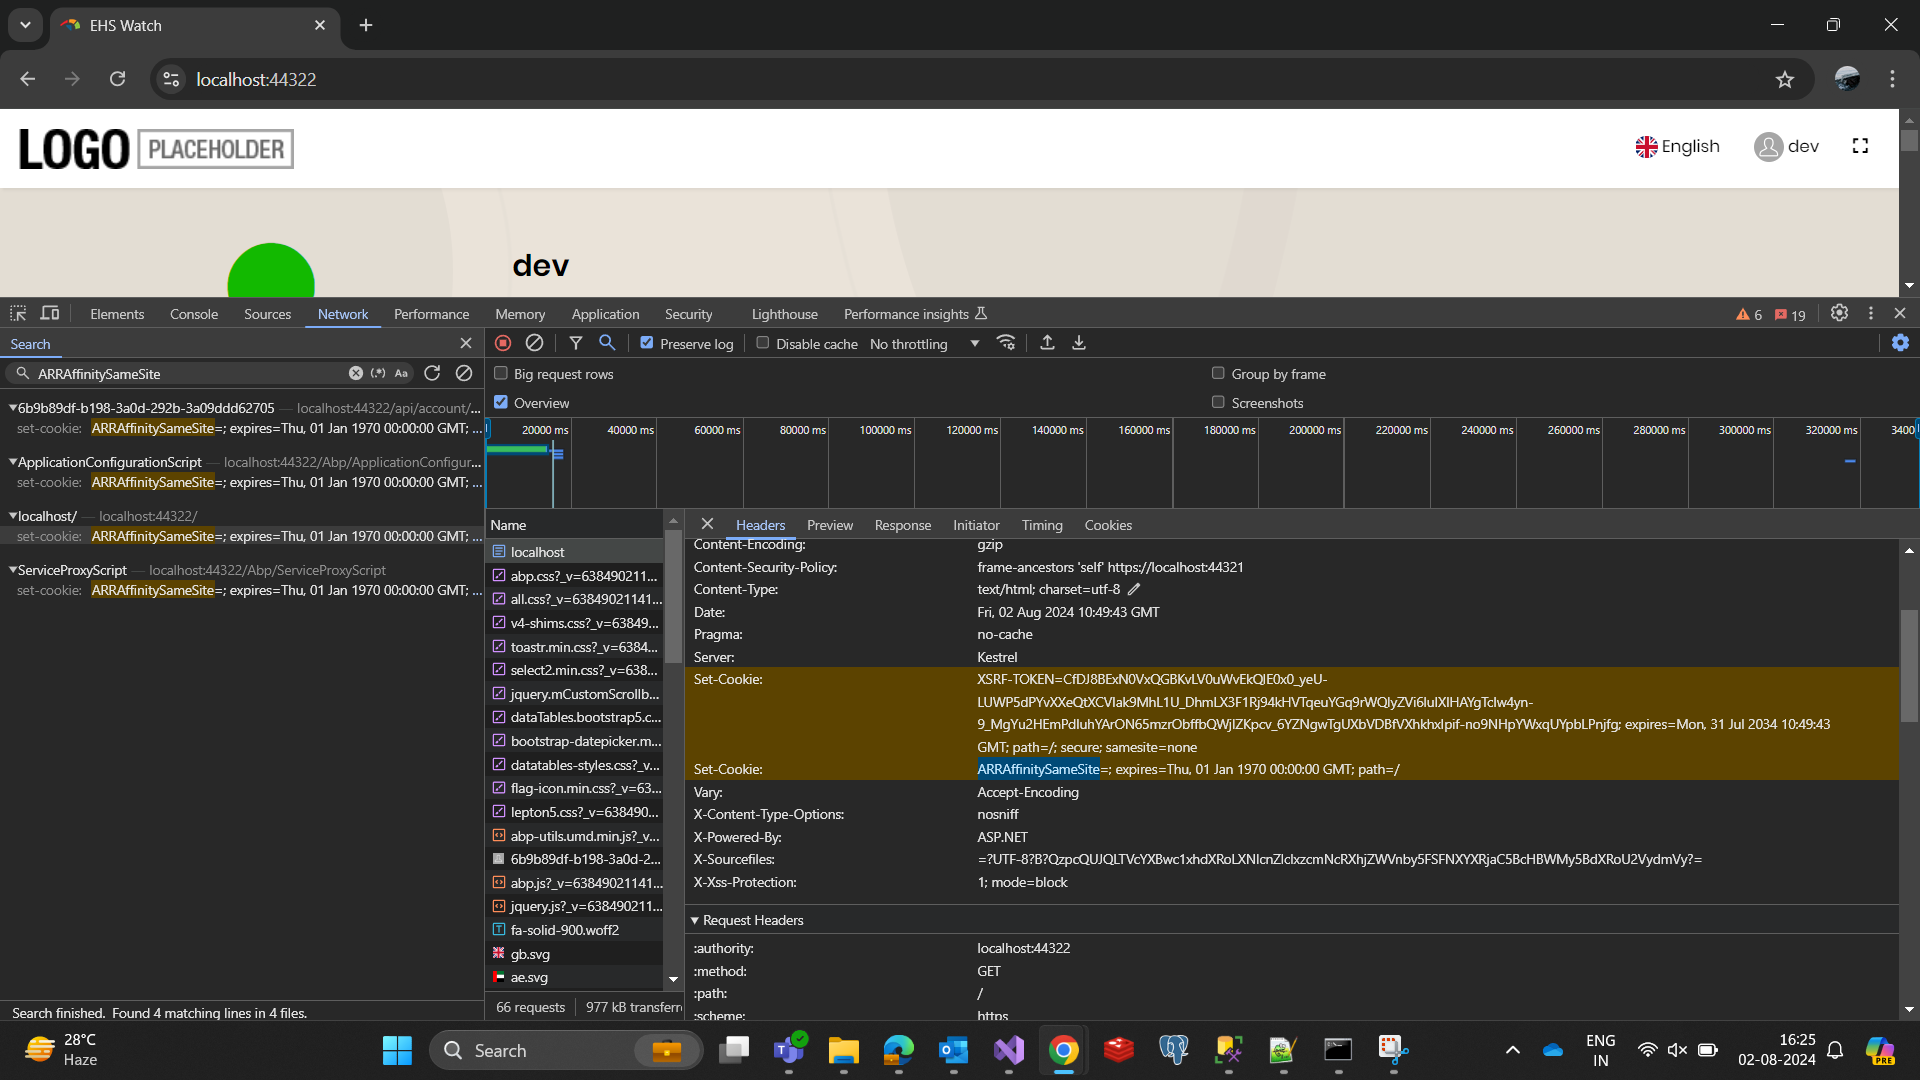Collapse the ApplicationConfigurationScript search result
This screenshot has height=1080, width=1920.
coord(13,462)
